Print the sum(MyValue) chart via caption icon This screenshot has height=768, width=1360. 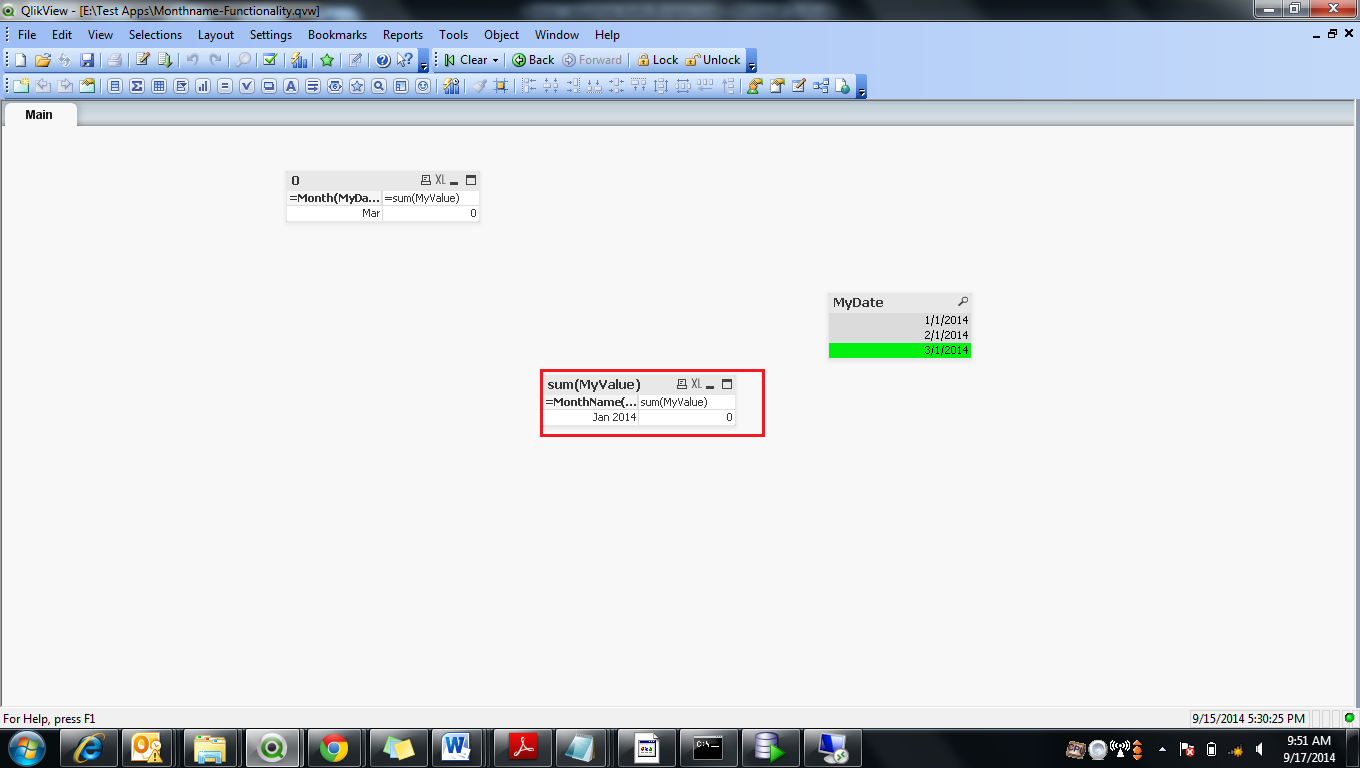click(x=682, y=384)
